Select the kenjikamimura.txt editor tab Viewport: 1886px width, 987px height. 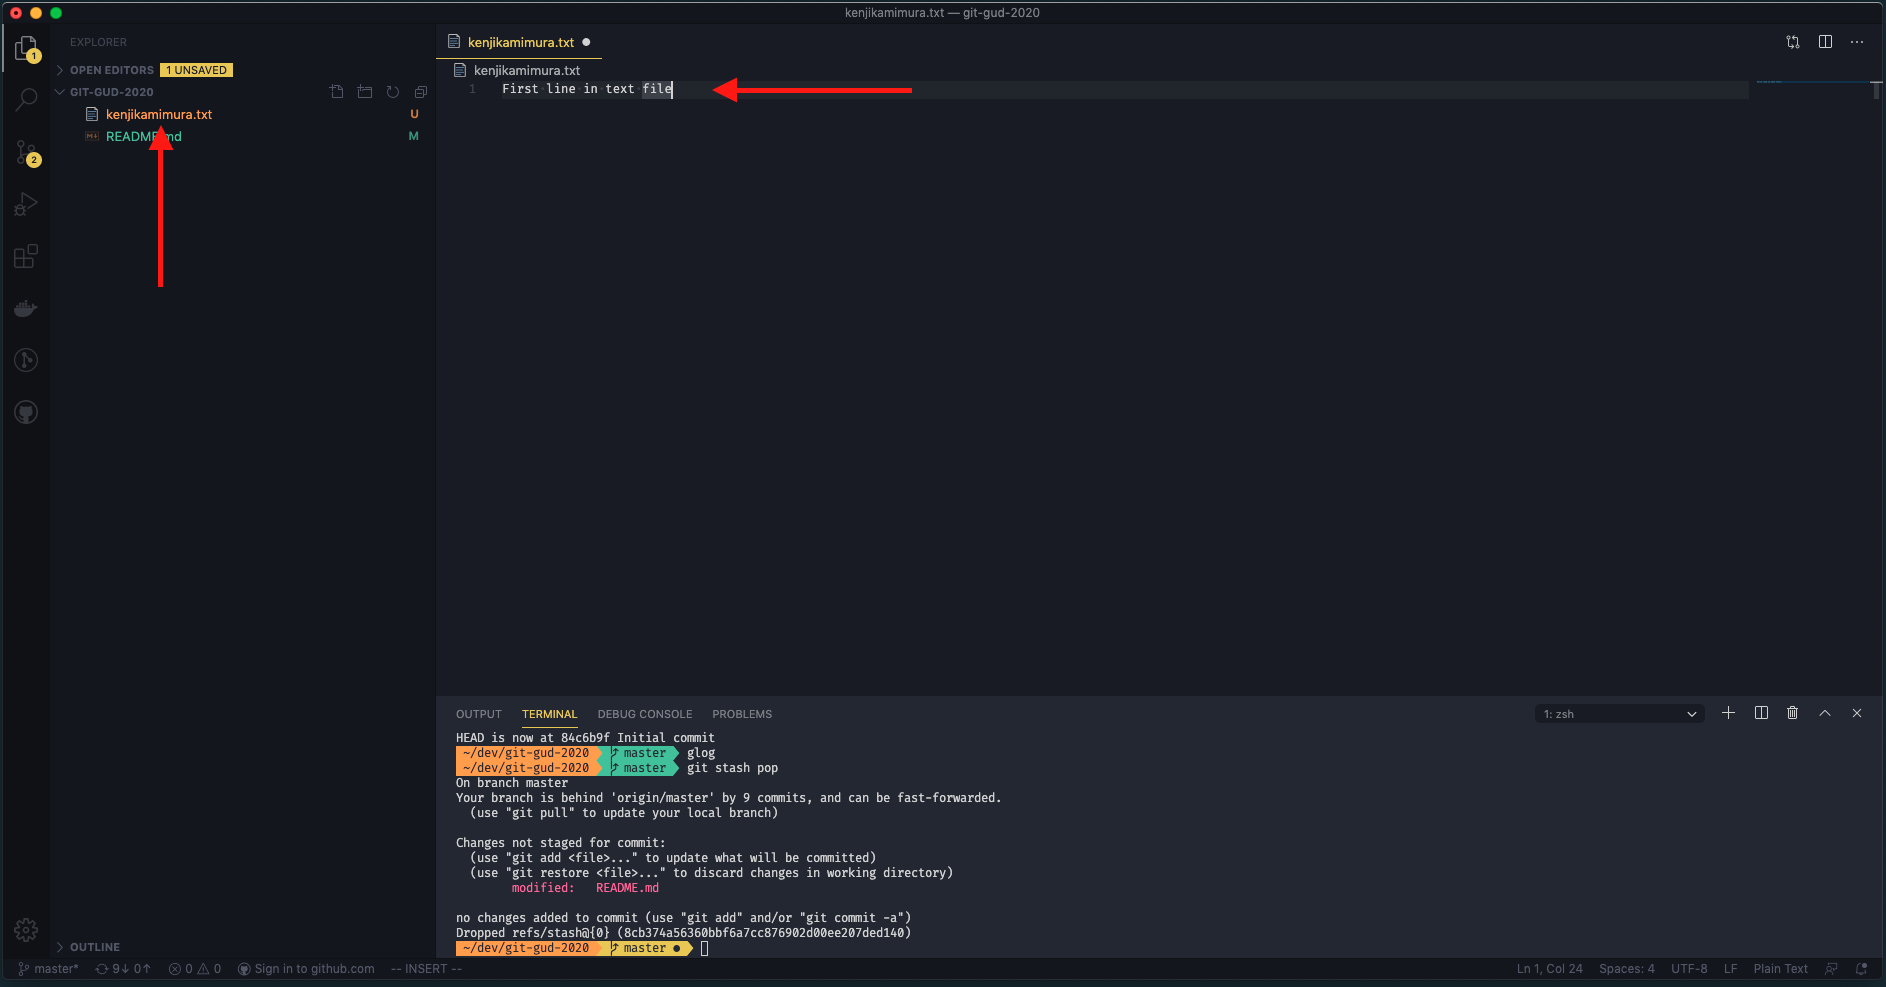click(519, 42)
